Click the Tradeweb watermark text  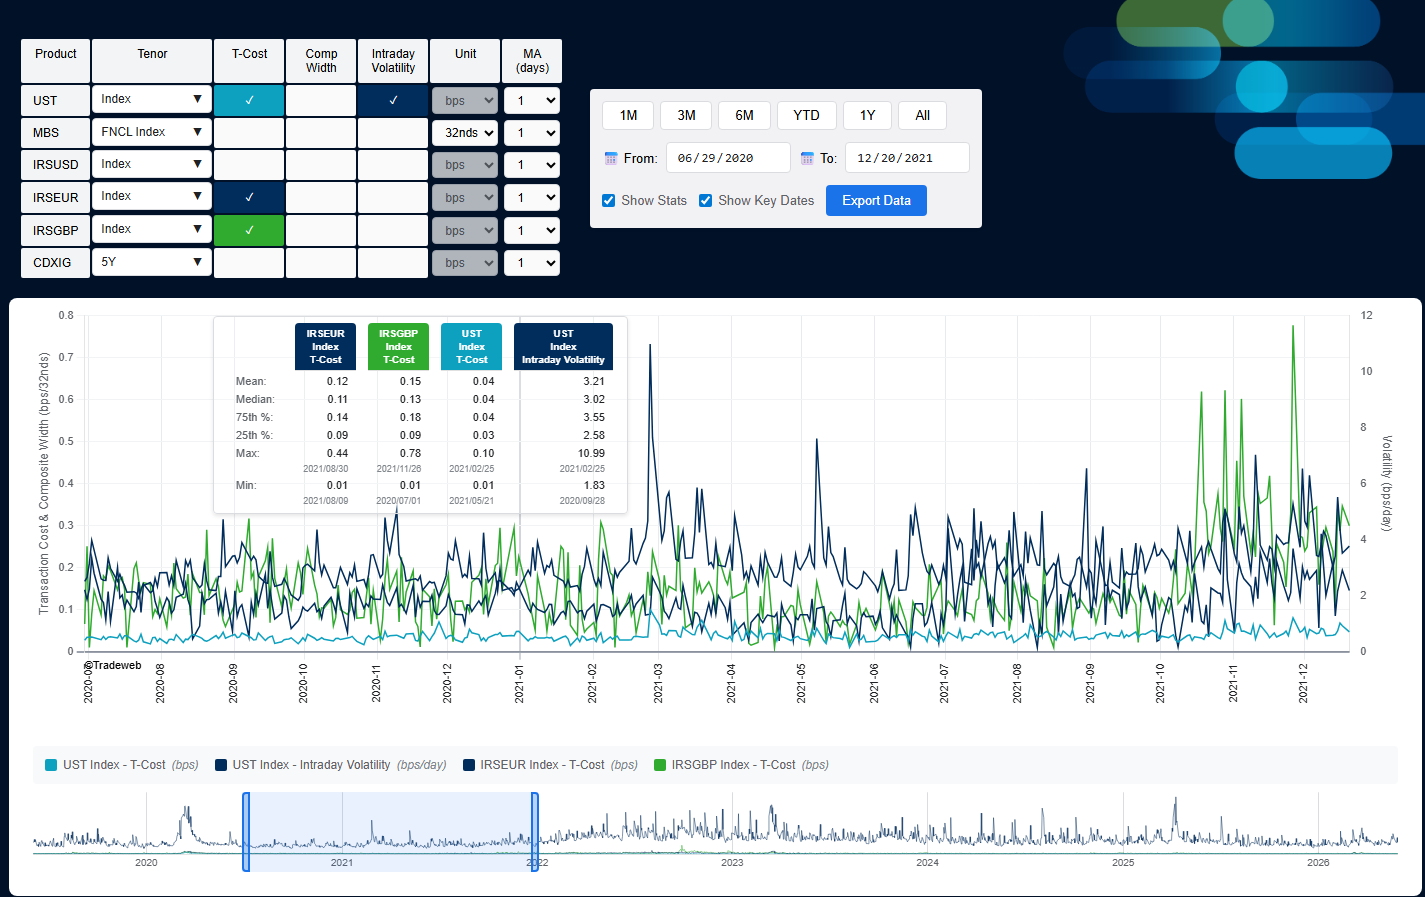click(x=113, y=665)
